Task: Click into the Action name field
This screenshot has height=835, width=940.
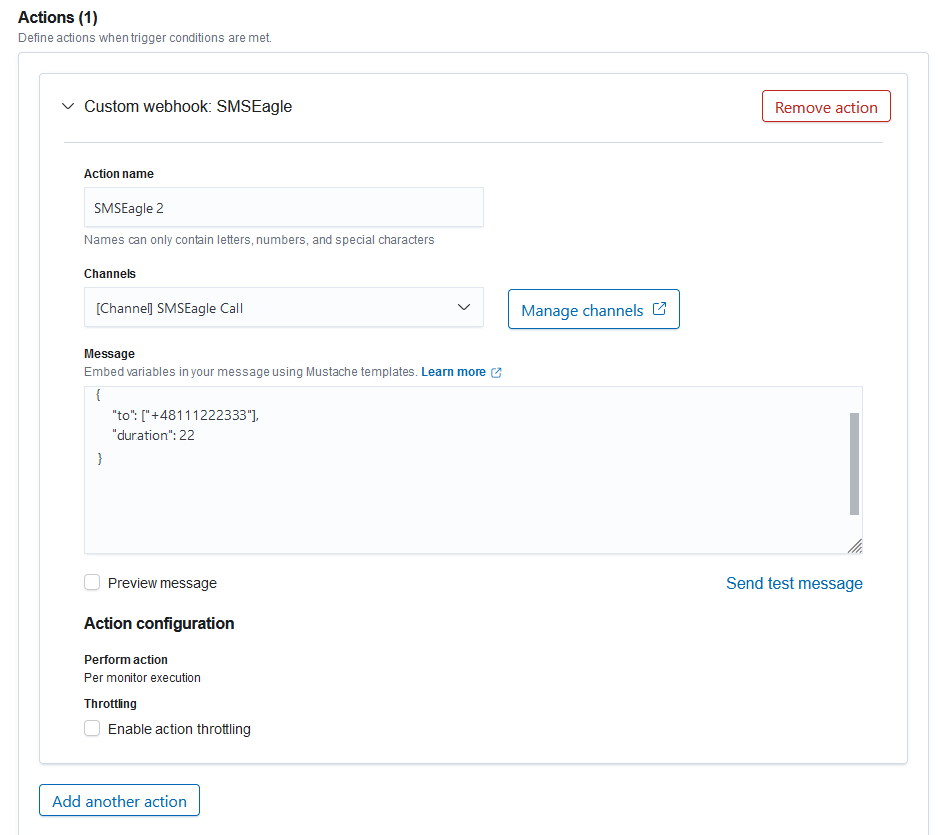Action: point(284,207)
